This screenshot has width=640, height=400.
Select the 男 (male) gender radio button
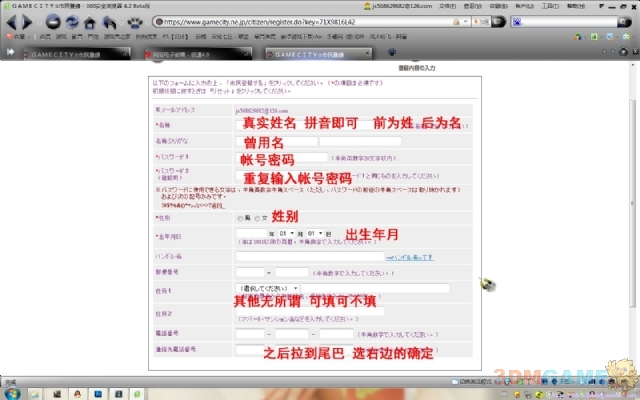tap(240, 218)
